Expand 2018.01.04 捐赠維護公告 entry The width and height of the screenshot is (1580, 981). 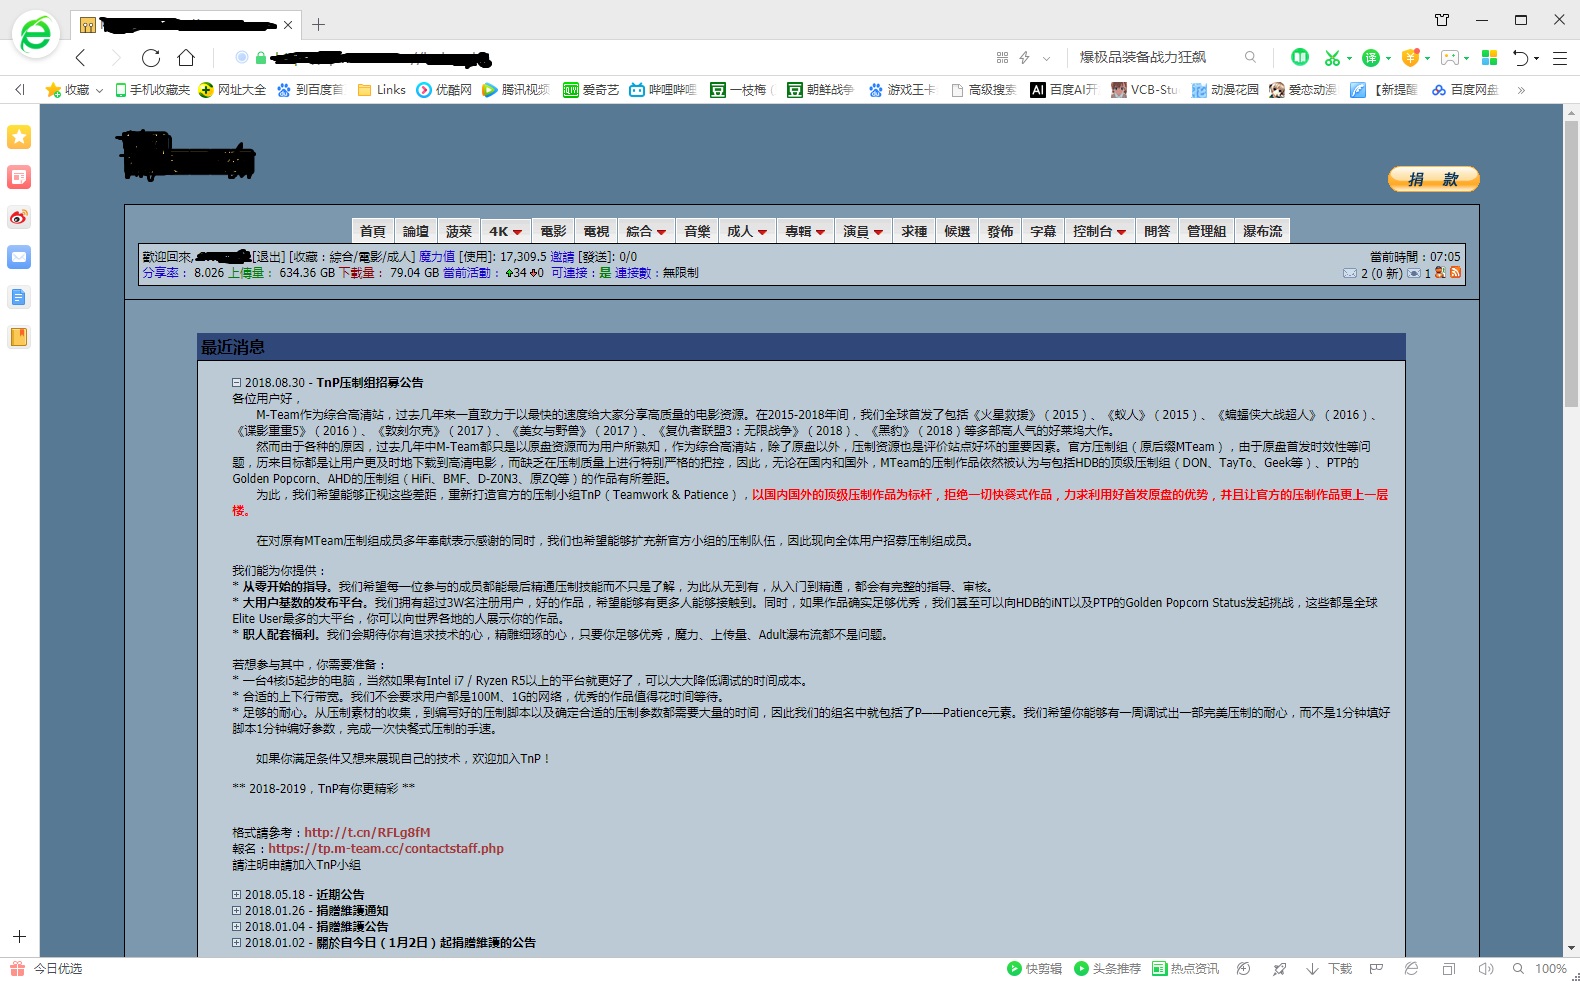(237, 927)
